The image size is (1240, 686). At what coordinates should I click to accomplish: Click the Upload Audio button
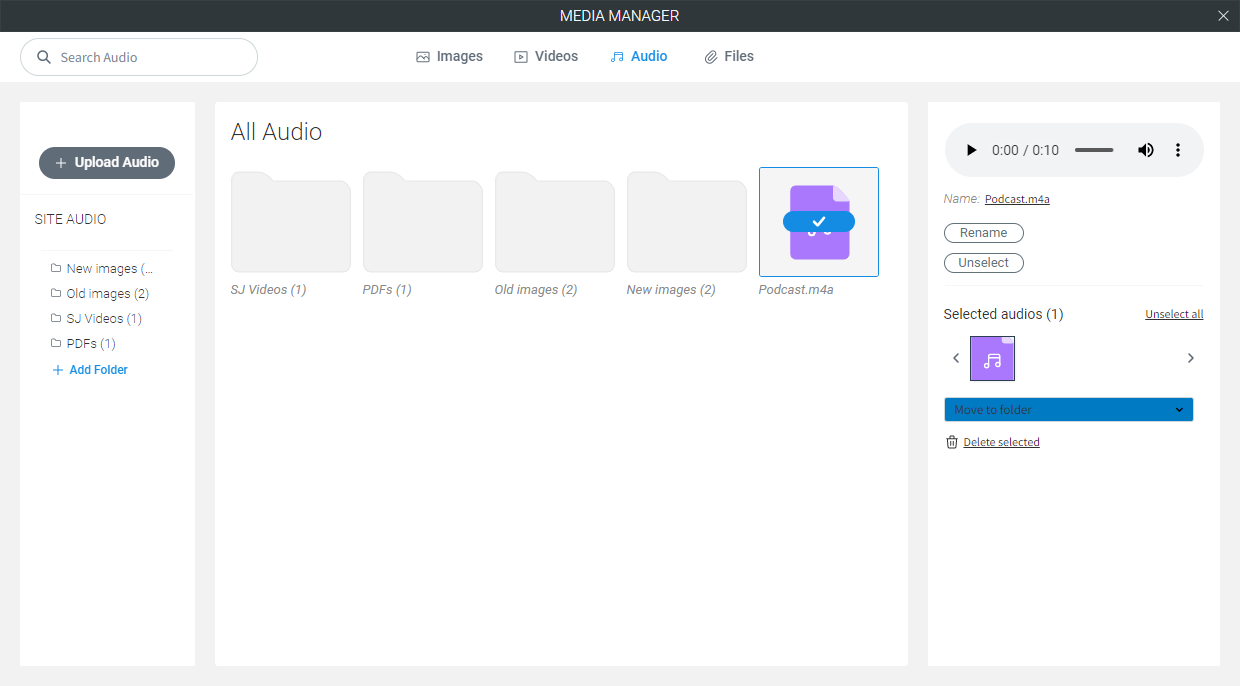107,163
